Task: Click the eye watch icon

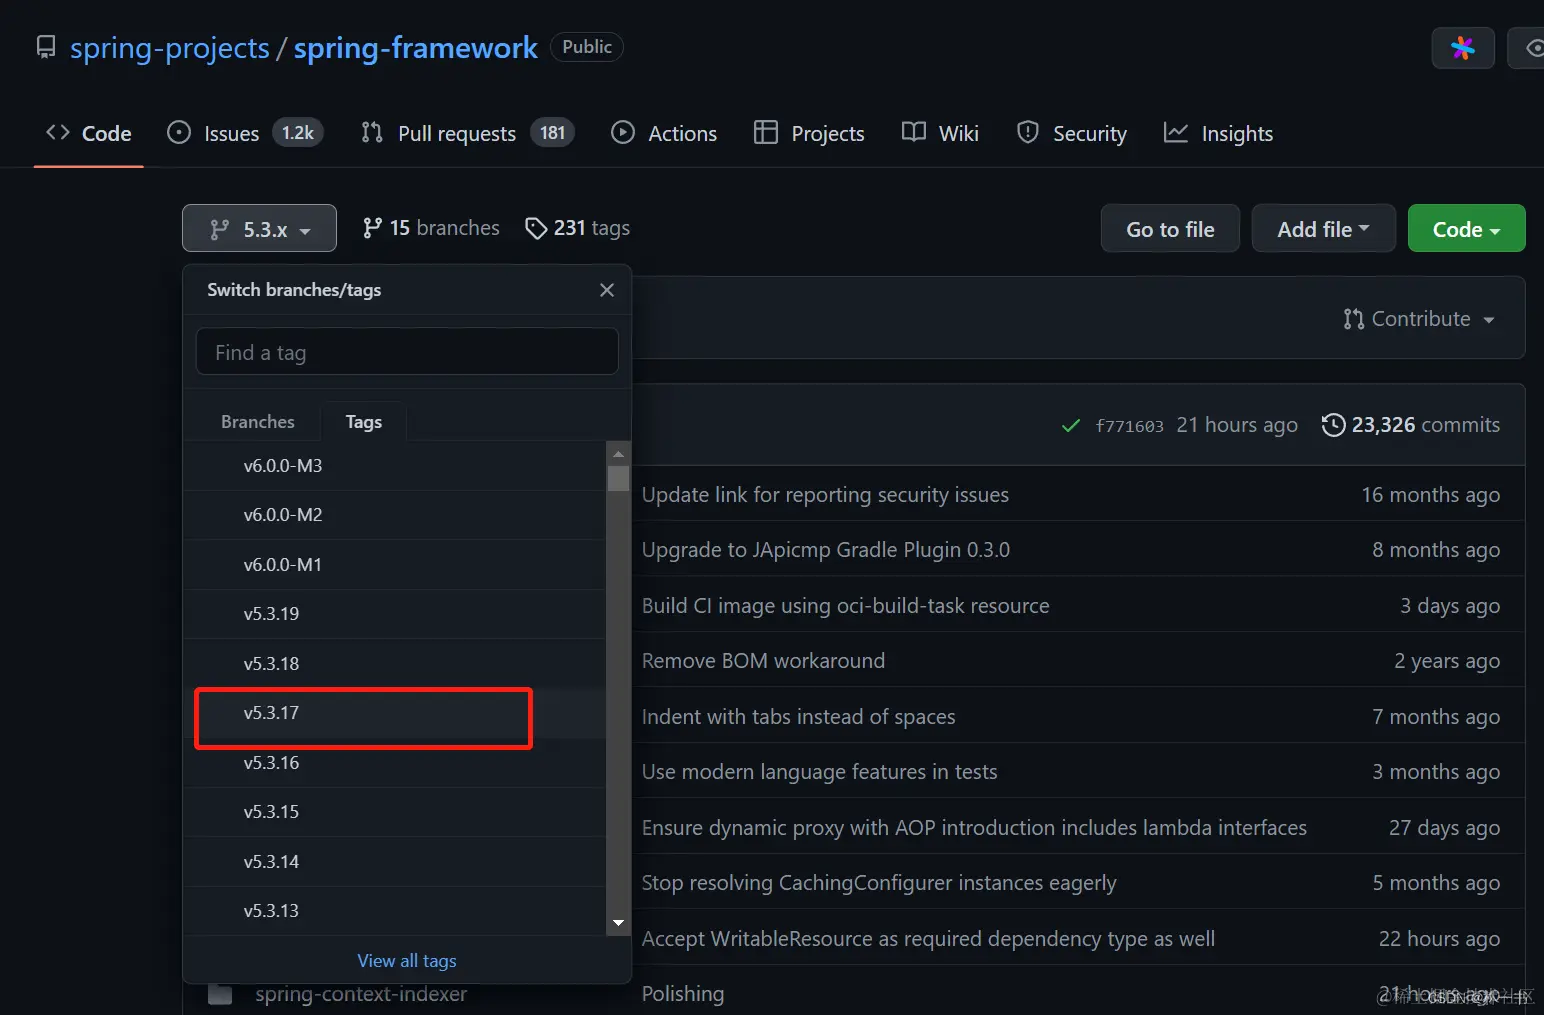Action: tap(1533, 48)
